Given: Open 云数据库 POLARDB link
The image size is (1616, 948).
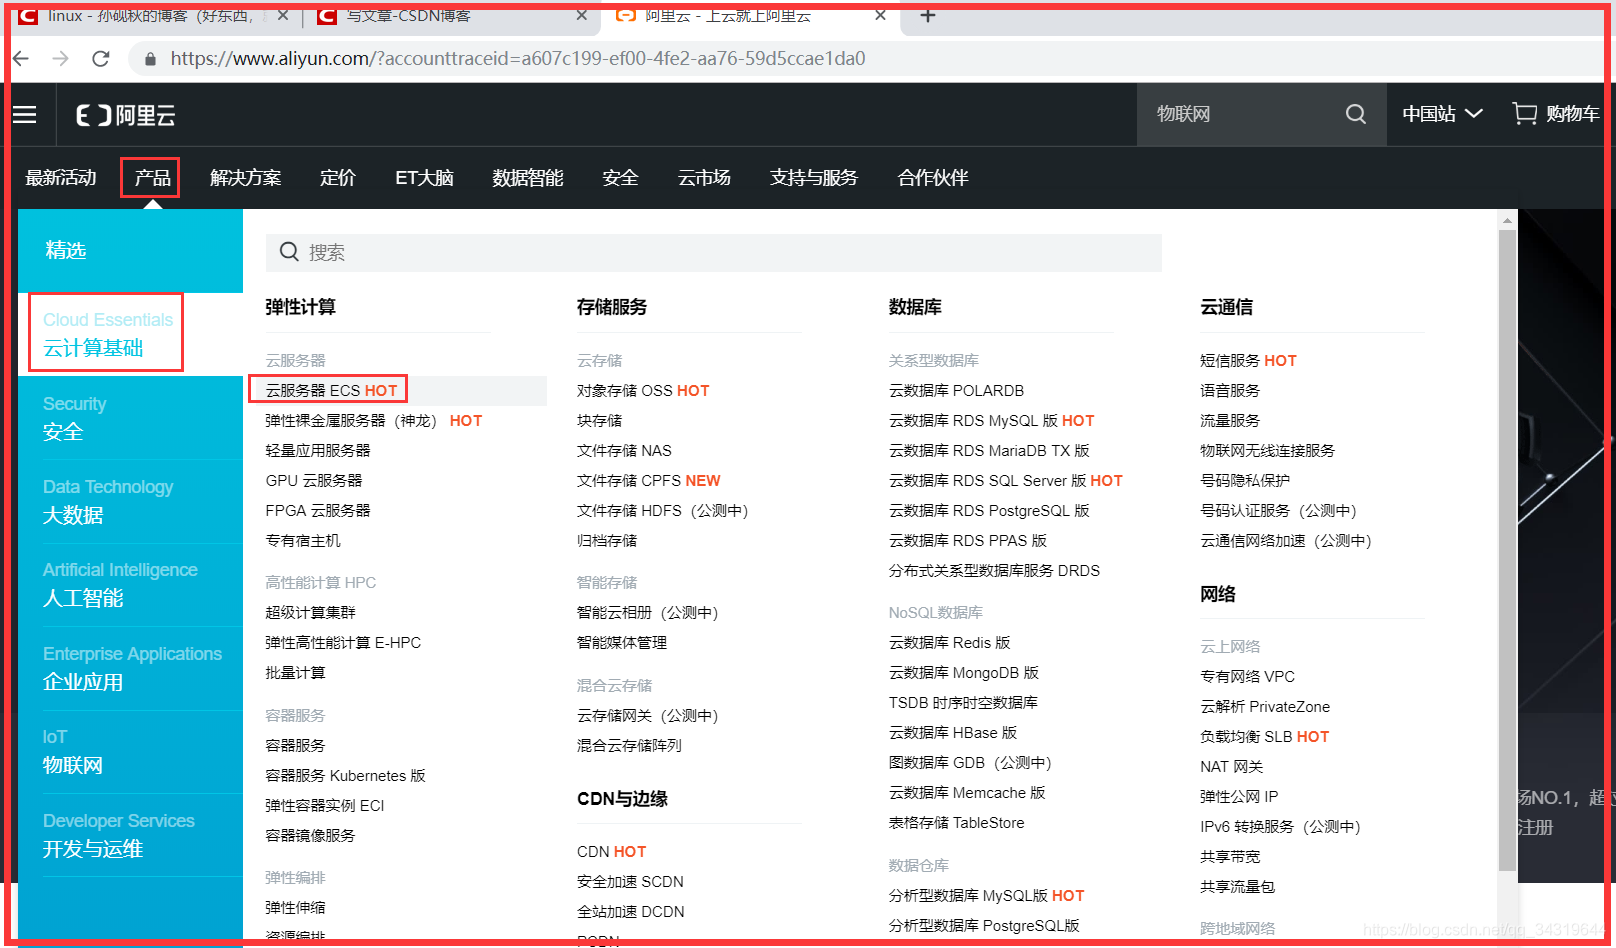Looking at the screenshot, I should pos(956,390).
